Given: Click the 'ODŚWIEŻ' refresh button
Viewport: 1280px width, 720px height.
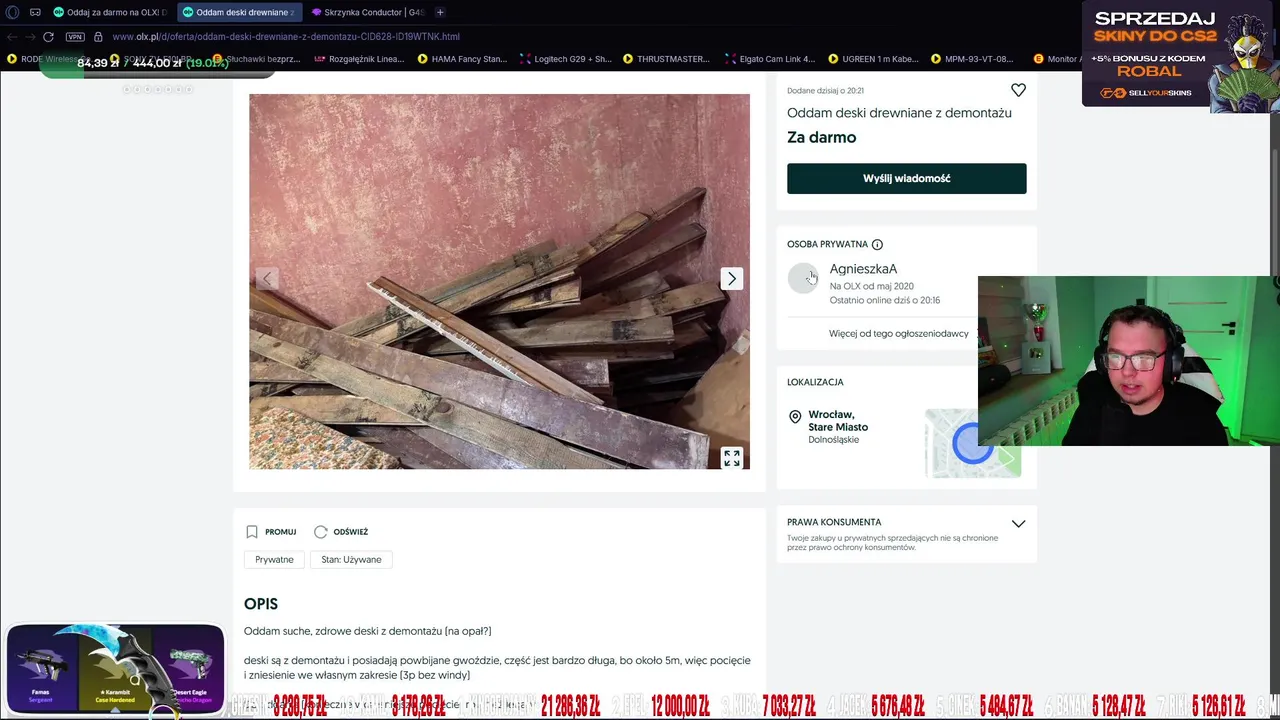Looking at the screenshot, I should click(341, 532).
